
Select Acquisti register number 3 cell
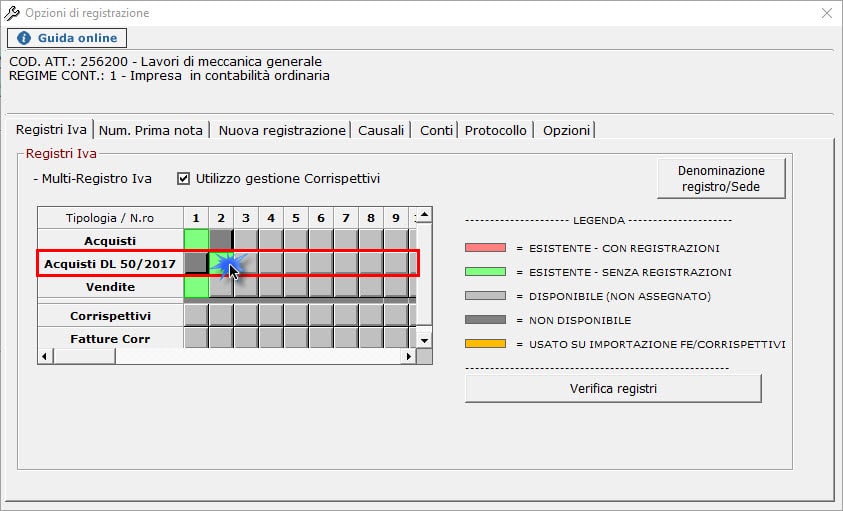pyautogui.click(x=246, y=240)
